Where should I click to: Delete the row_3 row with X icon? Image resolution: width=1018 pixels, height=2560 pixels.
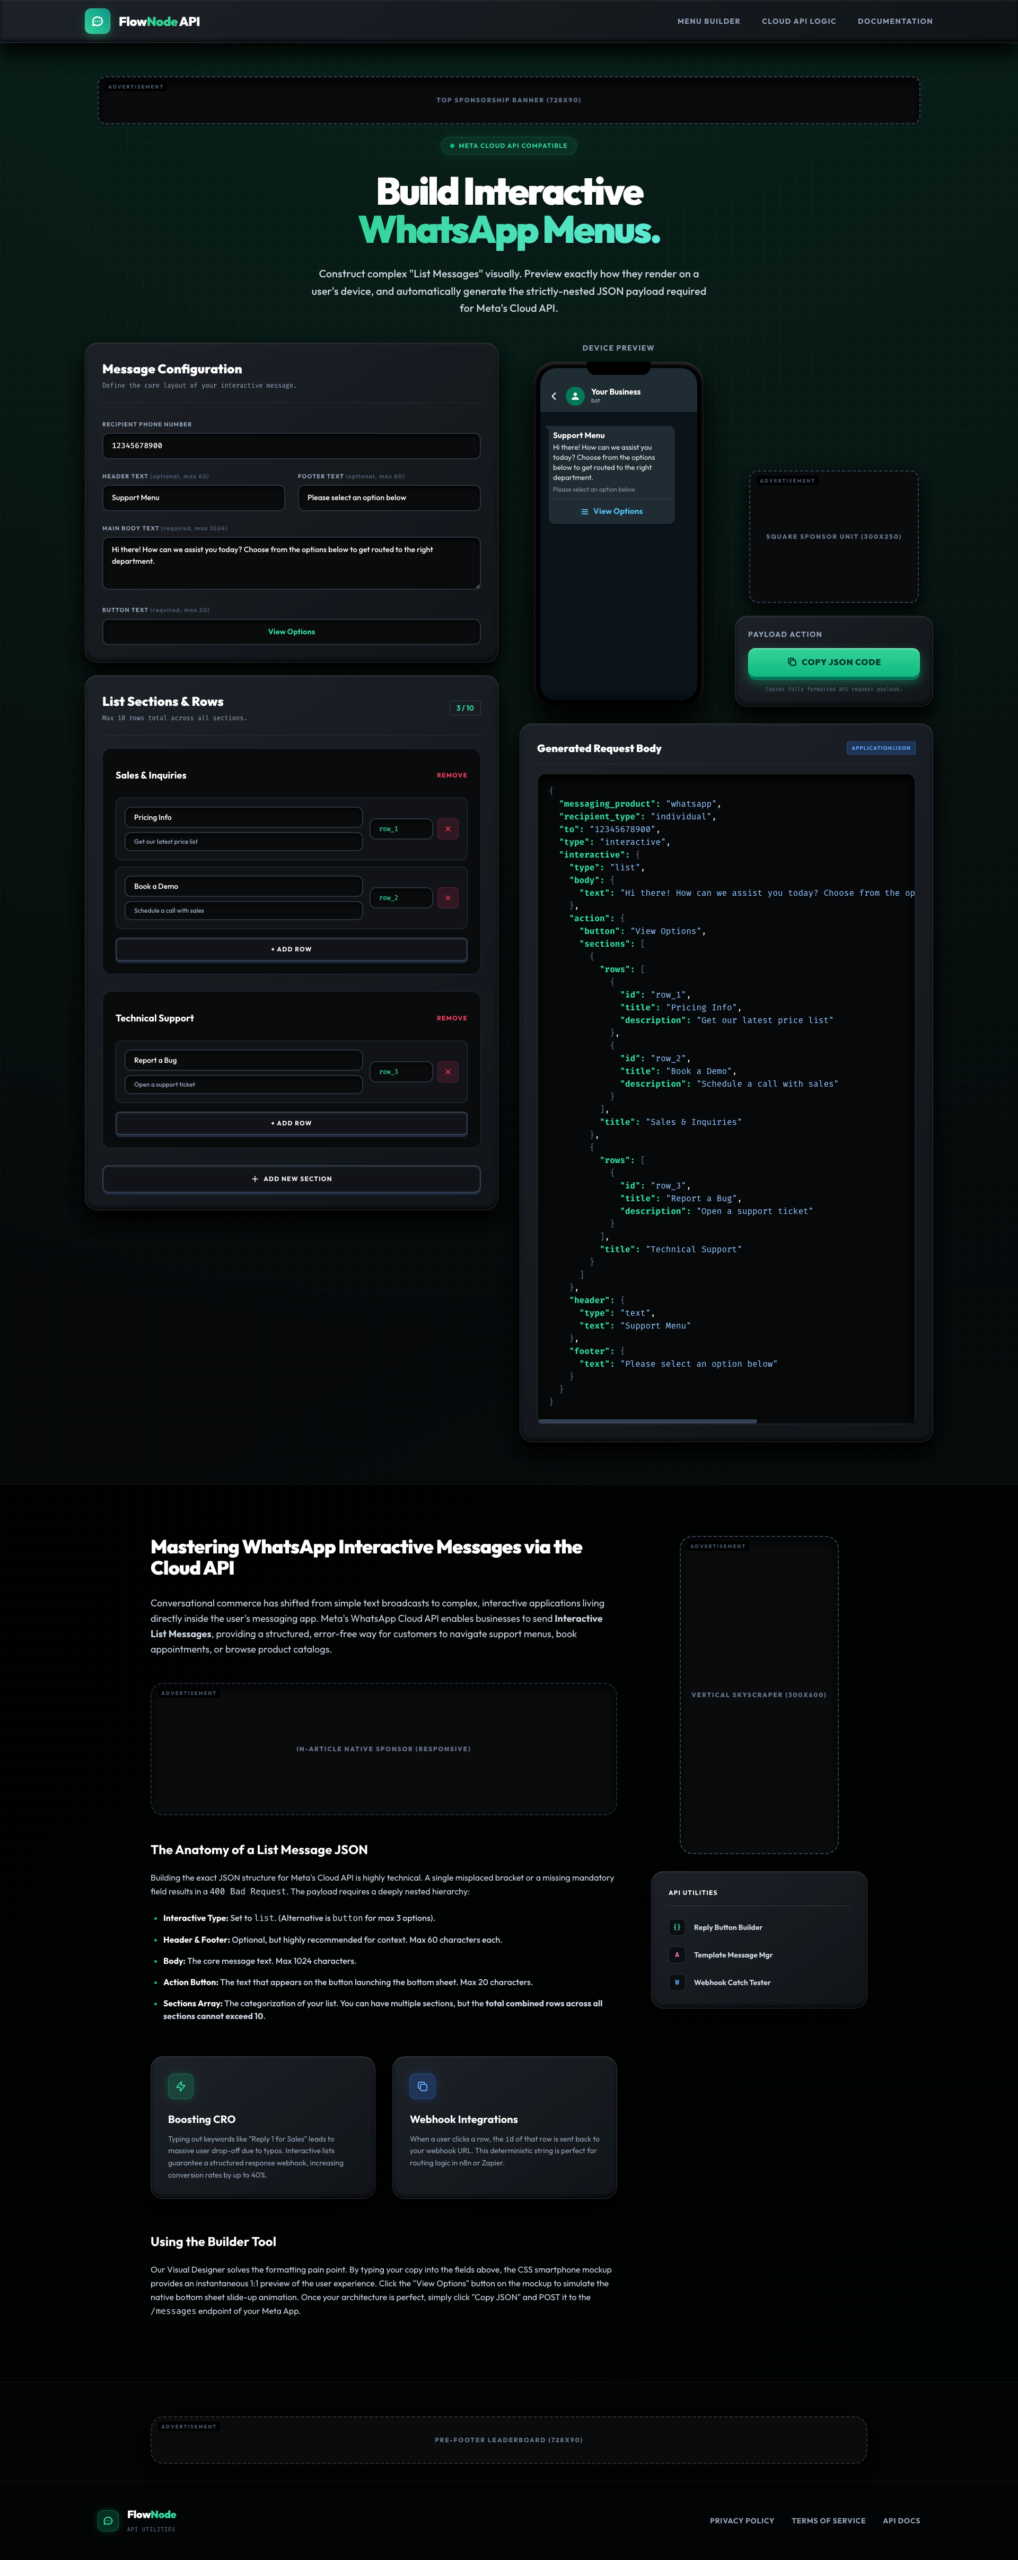coord(448,1072)
